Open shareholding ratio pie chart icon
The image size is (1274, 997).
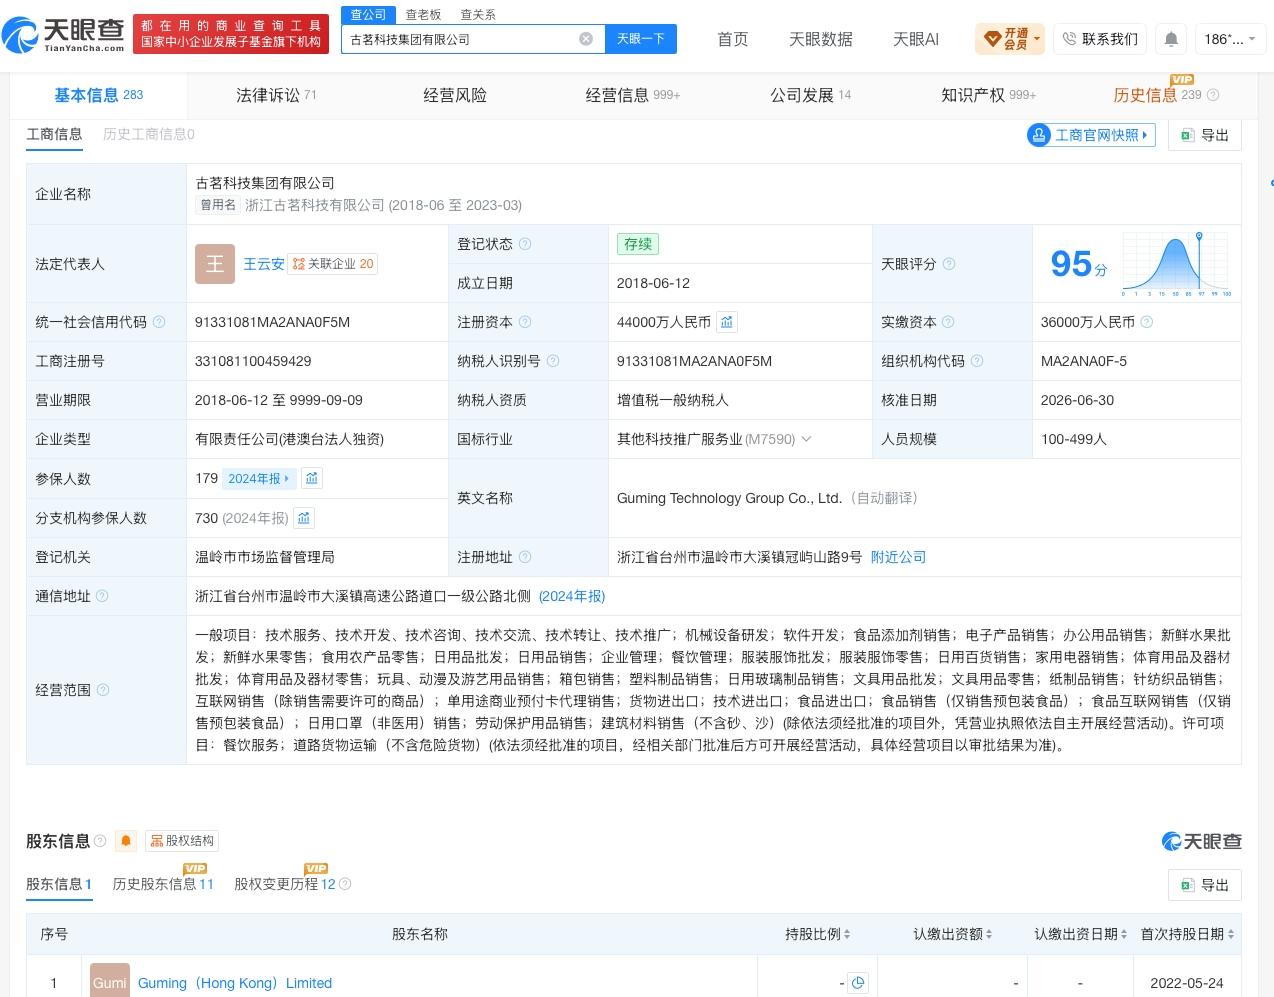tap(857, 983)
